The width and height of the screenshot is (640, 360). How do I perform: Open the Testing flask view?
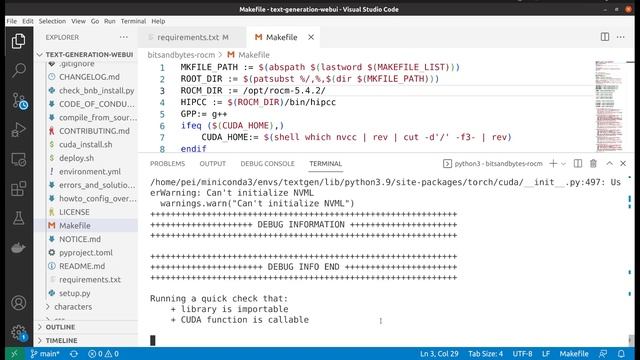(x=18, y=218)
